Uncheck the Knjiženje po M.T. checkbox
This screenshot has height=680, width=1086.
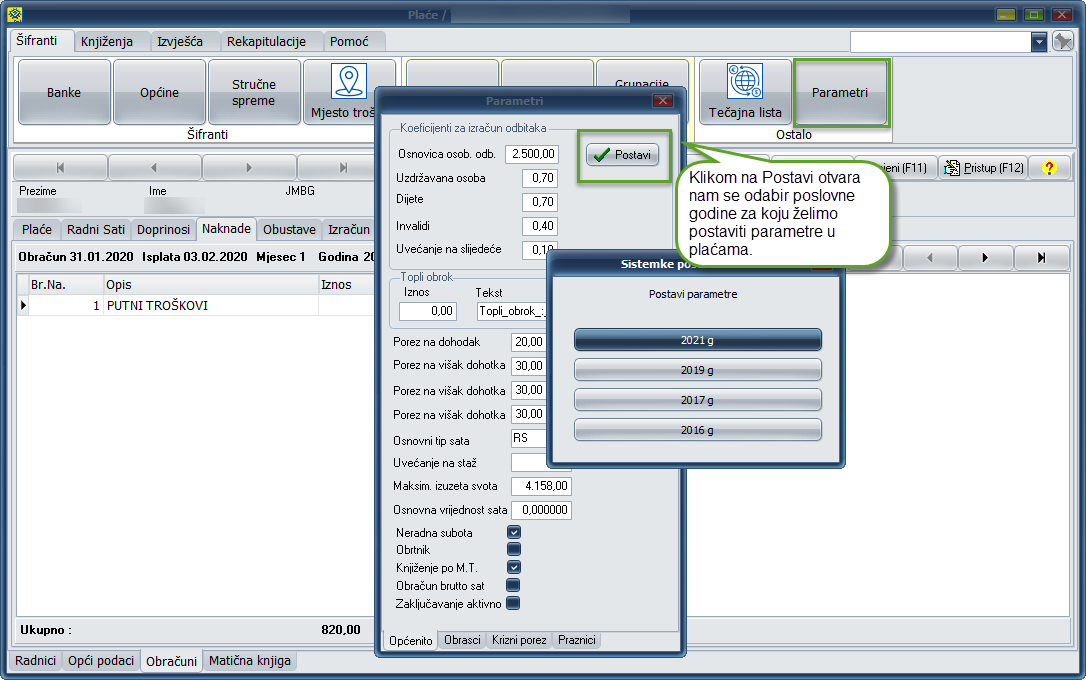(x=514, y=567)
